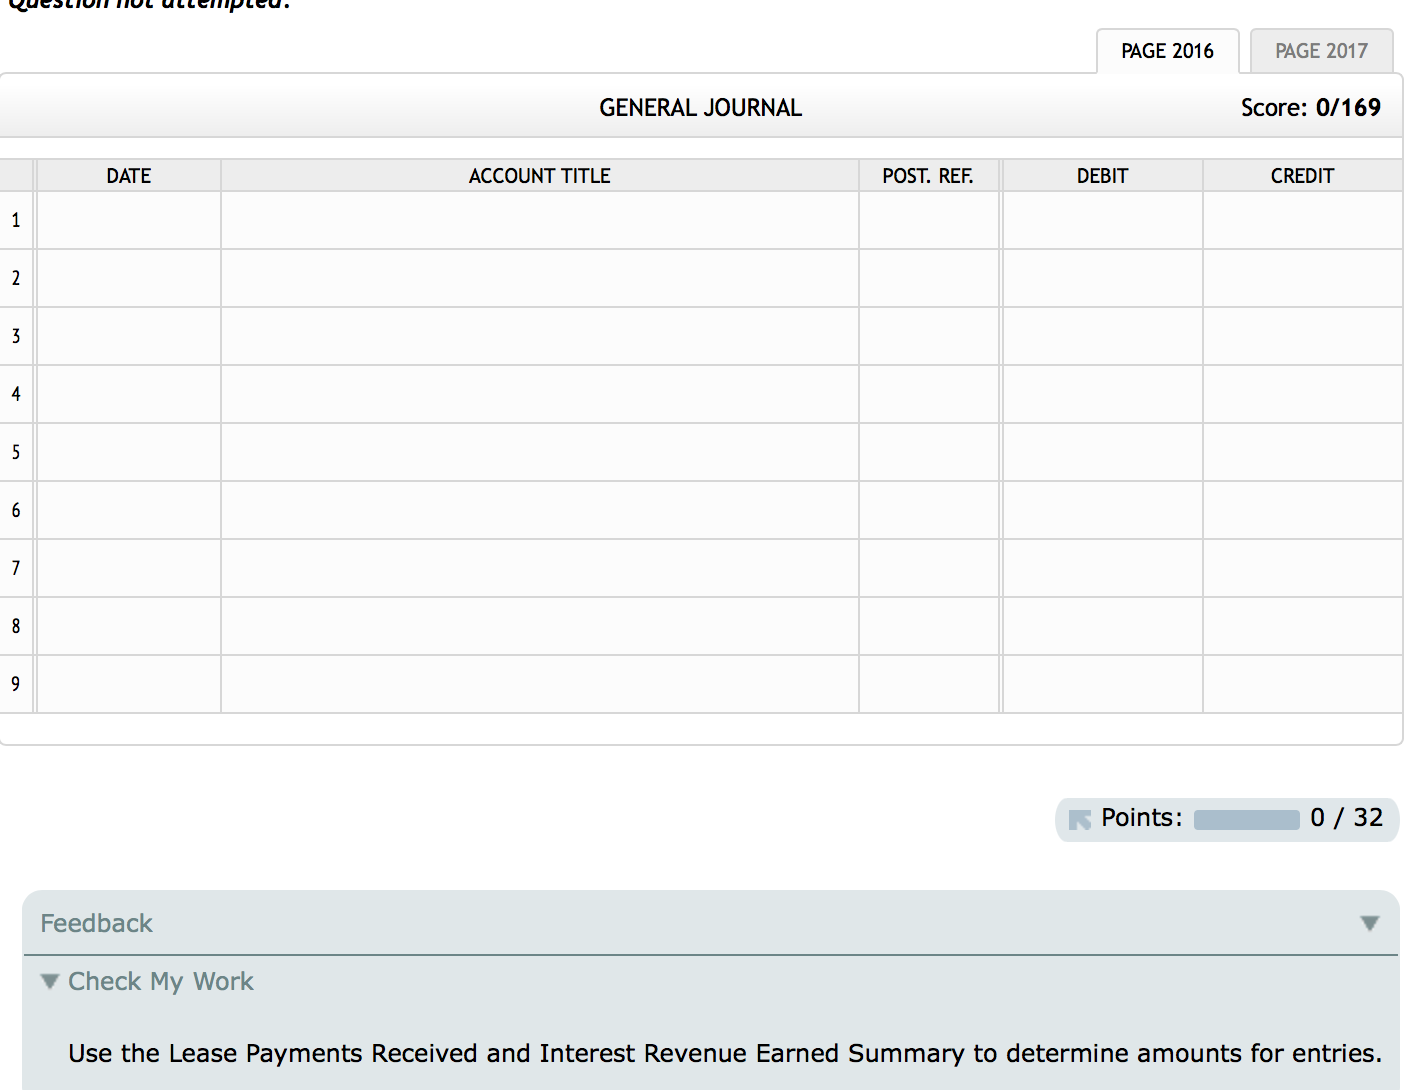Click the Account Title cell in row 7
Screen dimensions: 1412x1090
tap(540, 568)
